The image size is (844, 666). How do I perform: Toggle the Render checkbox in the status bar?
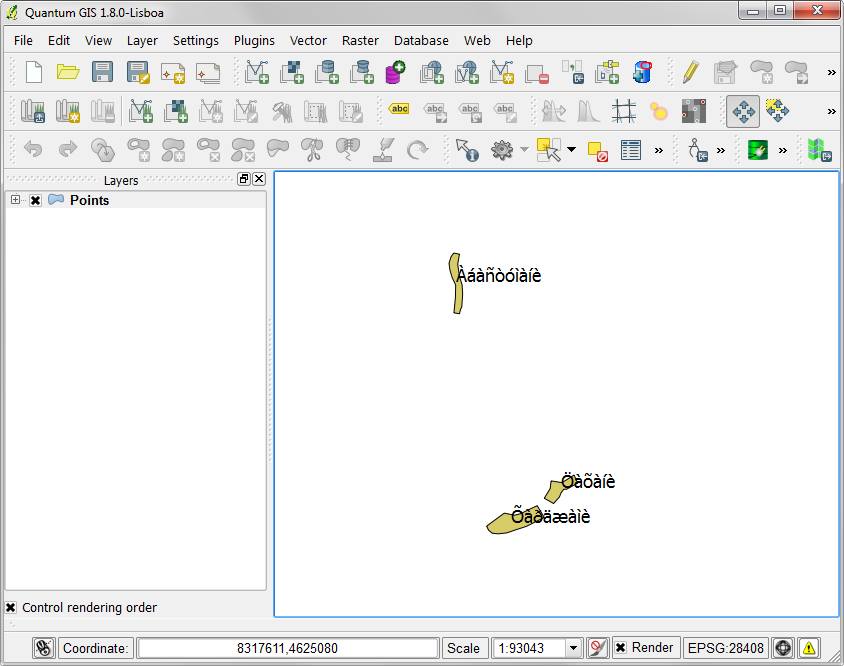pyautogui.click(x=620, y=647)
